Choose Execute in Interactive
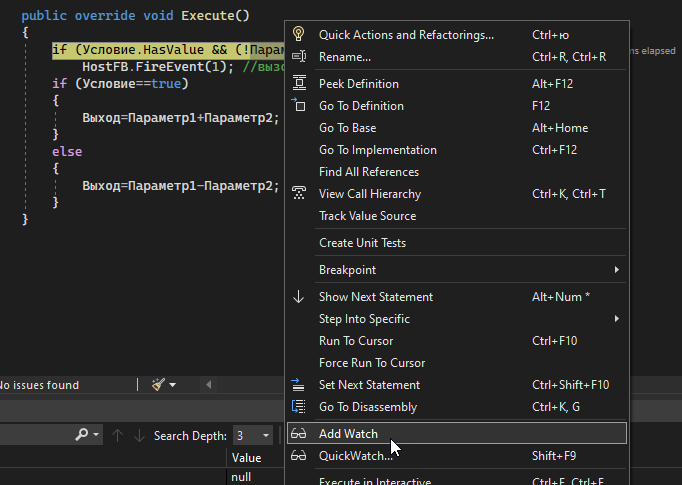Screen dimensions: 682x485 [457, 480]
